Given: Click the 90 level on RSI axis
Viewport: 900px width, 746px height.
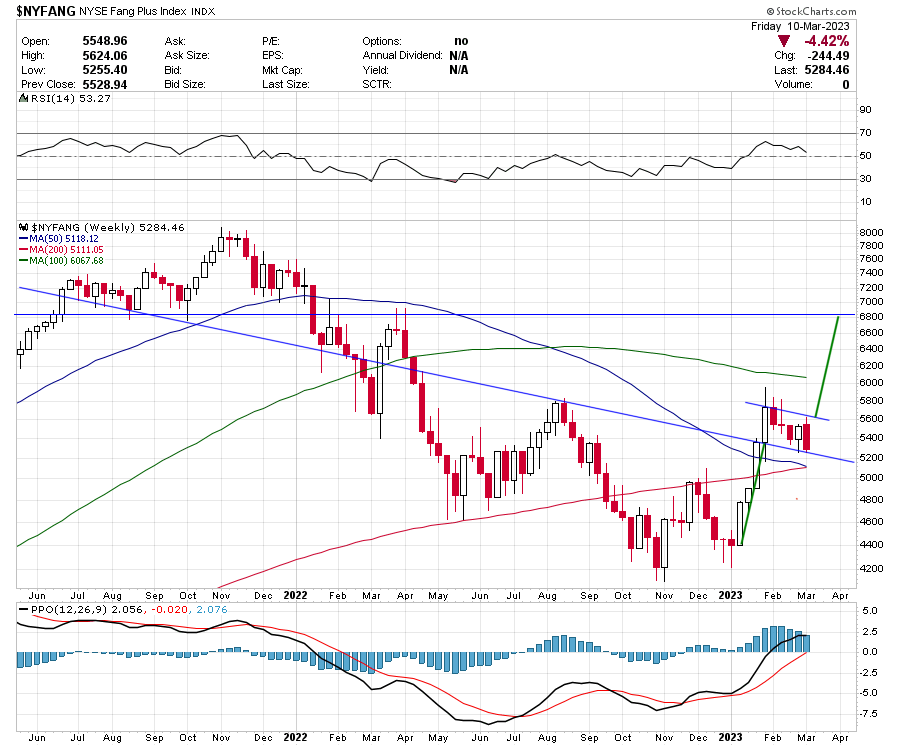Looking at the screenshot, I should point(865,110).
